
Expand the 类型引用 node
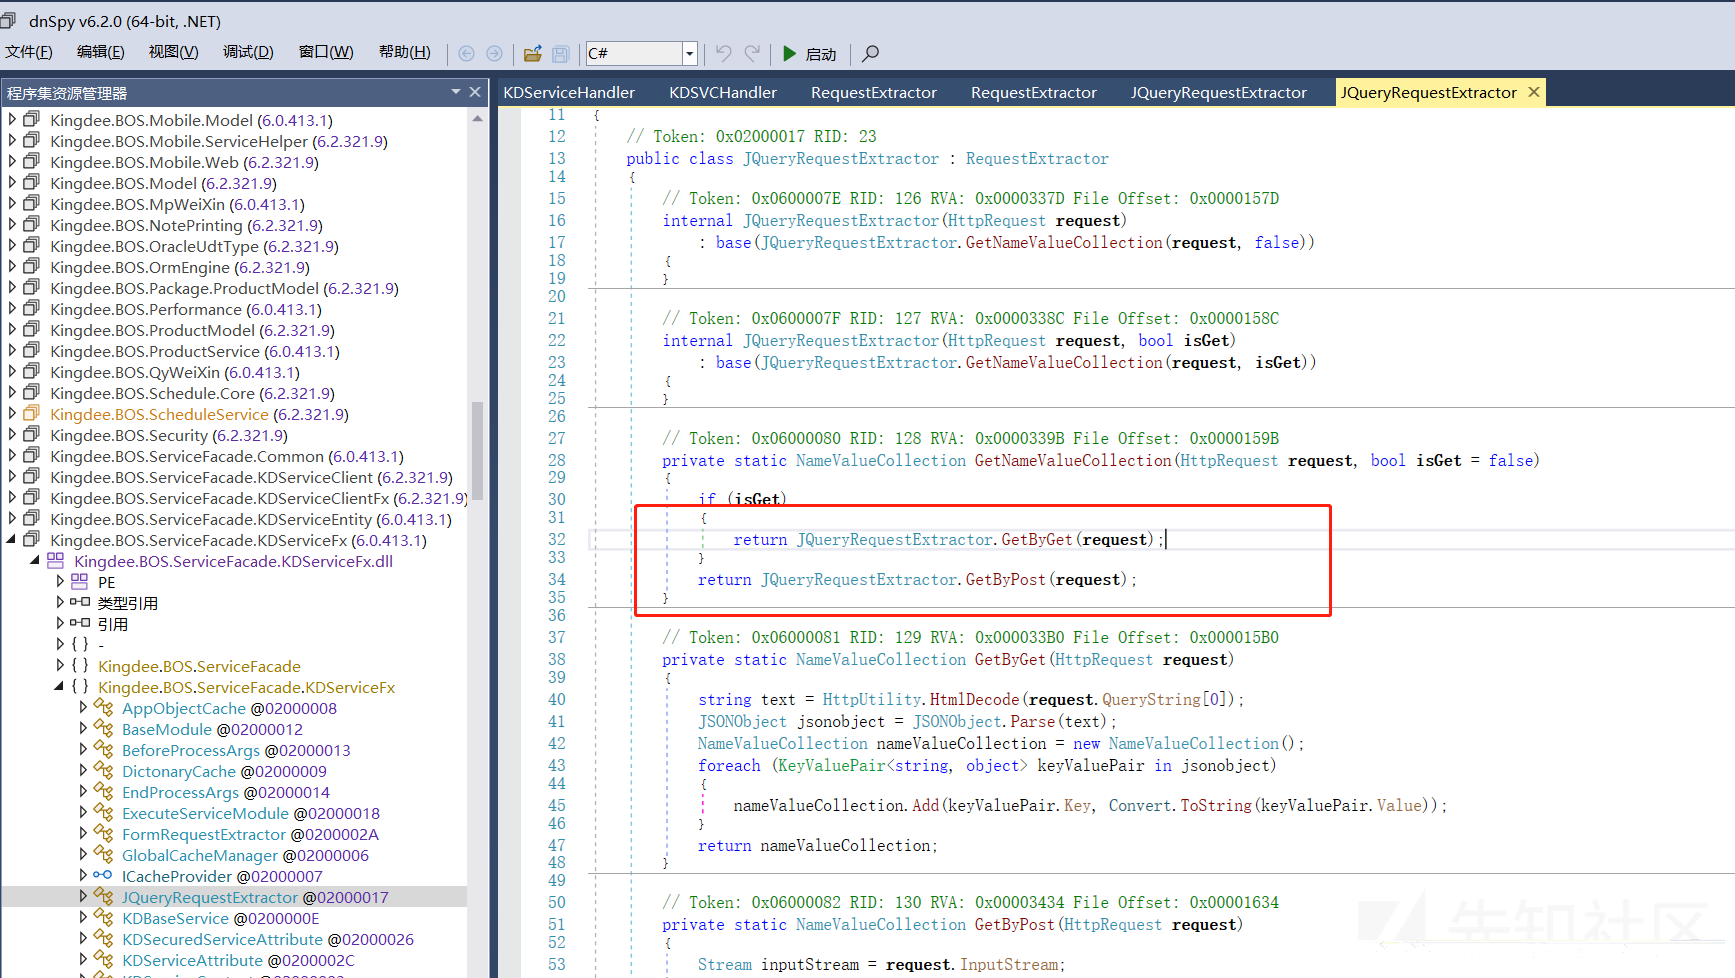coord(60,603)
